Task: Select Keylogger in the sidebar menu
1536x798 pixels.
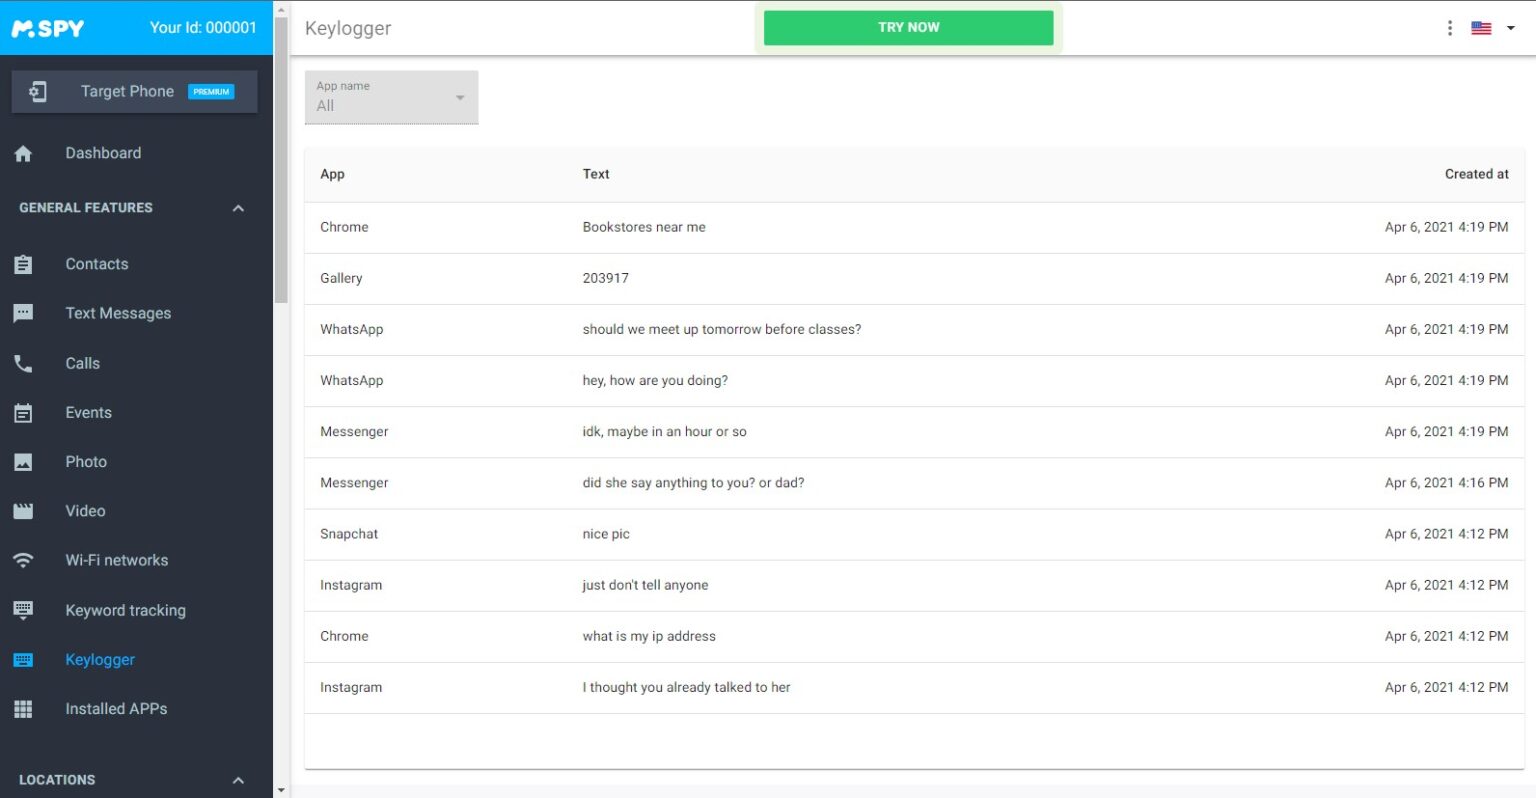Action: click(100, 660)
